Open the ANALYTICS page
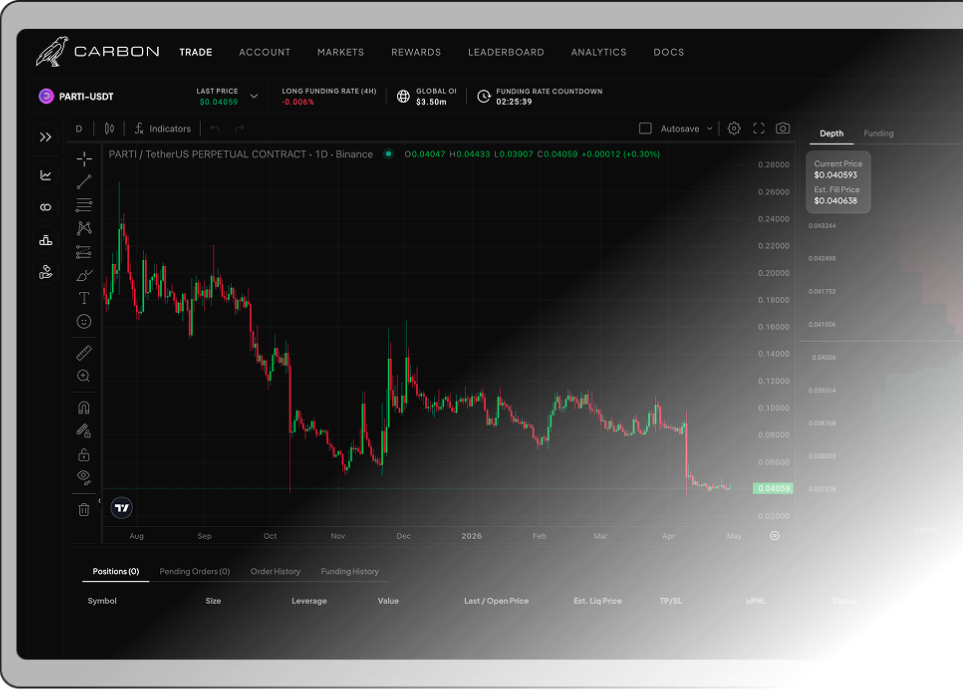963x689 pixels. coord(599,52)
